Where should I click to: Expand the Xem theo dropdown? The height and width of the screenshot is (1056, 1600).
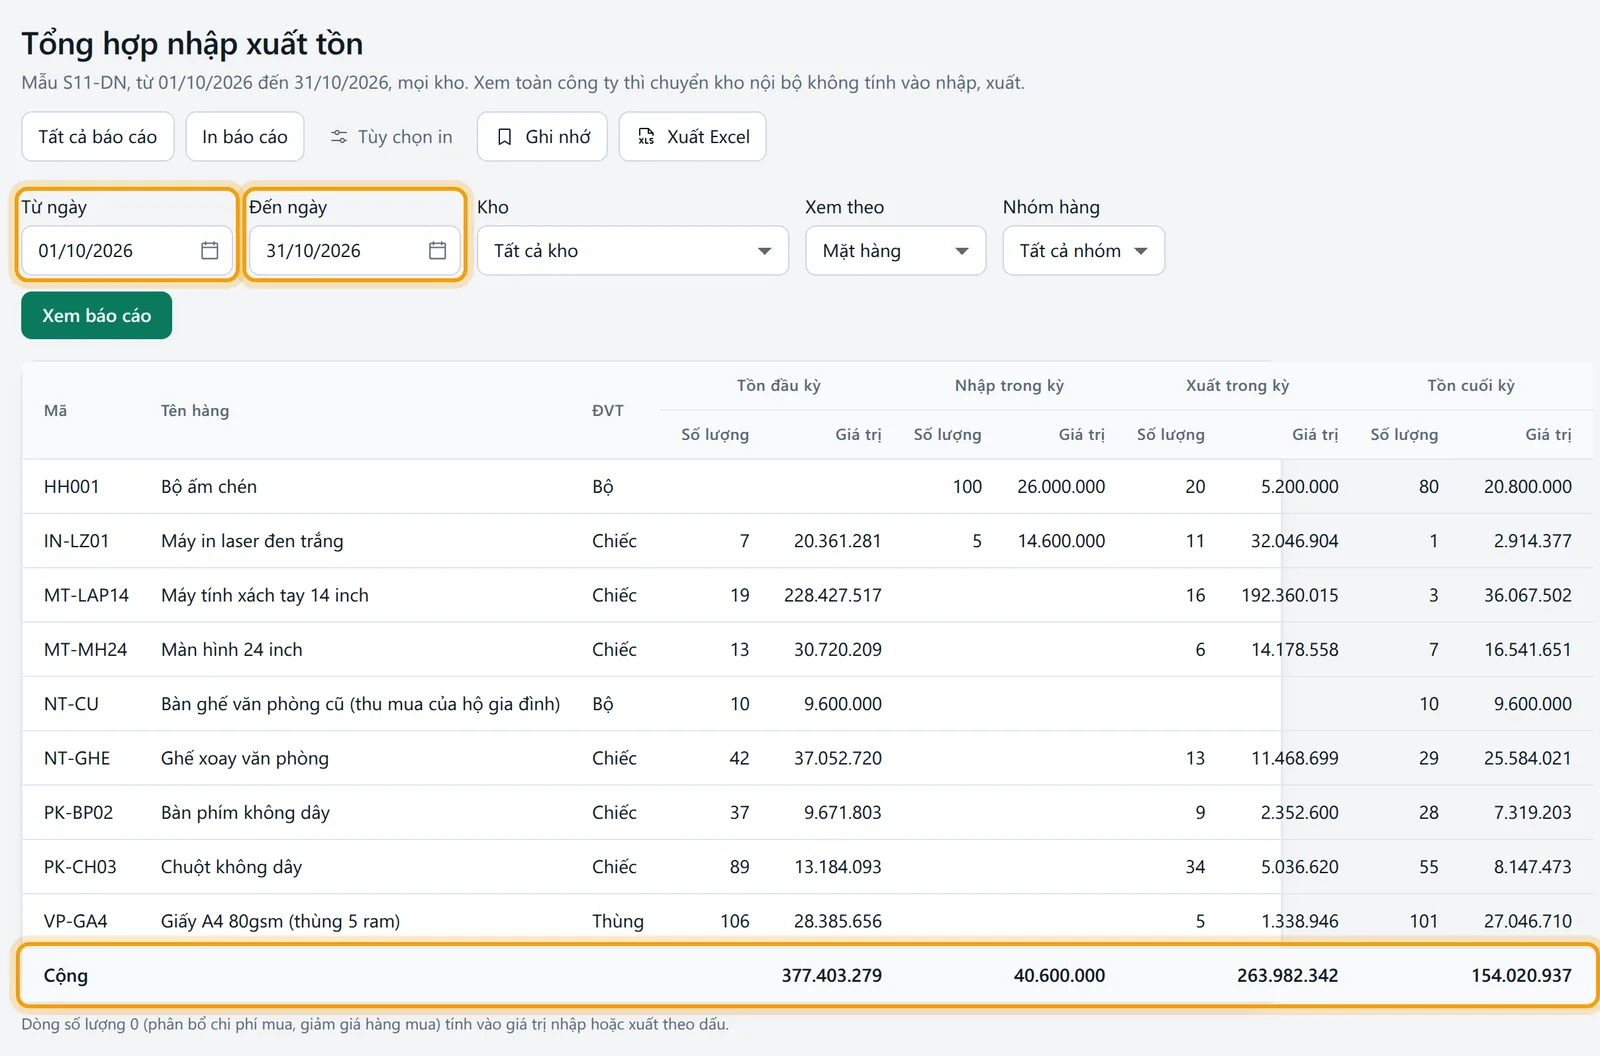click(x=896, y=251)
